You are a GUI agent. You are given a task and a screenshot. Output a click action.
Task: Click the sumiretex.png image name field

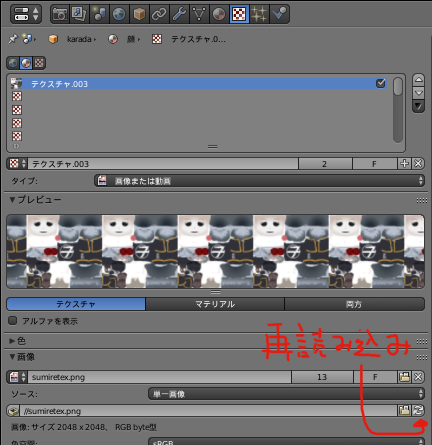point(160,377)
